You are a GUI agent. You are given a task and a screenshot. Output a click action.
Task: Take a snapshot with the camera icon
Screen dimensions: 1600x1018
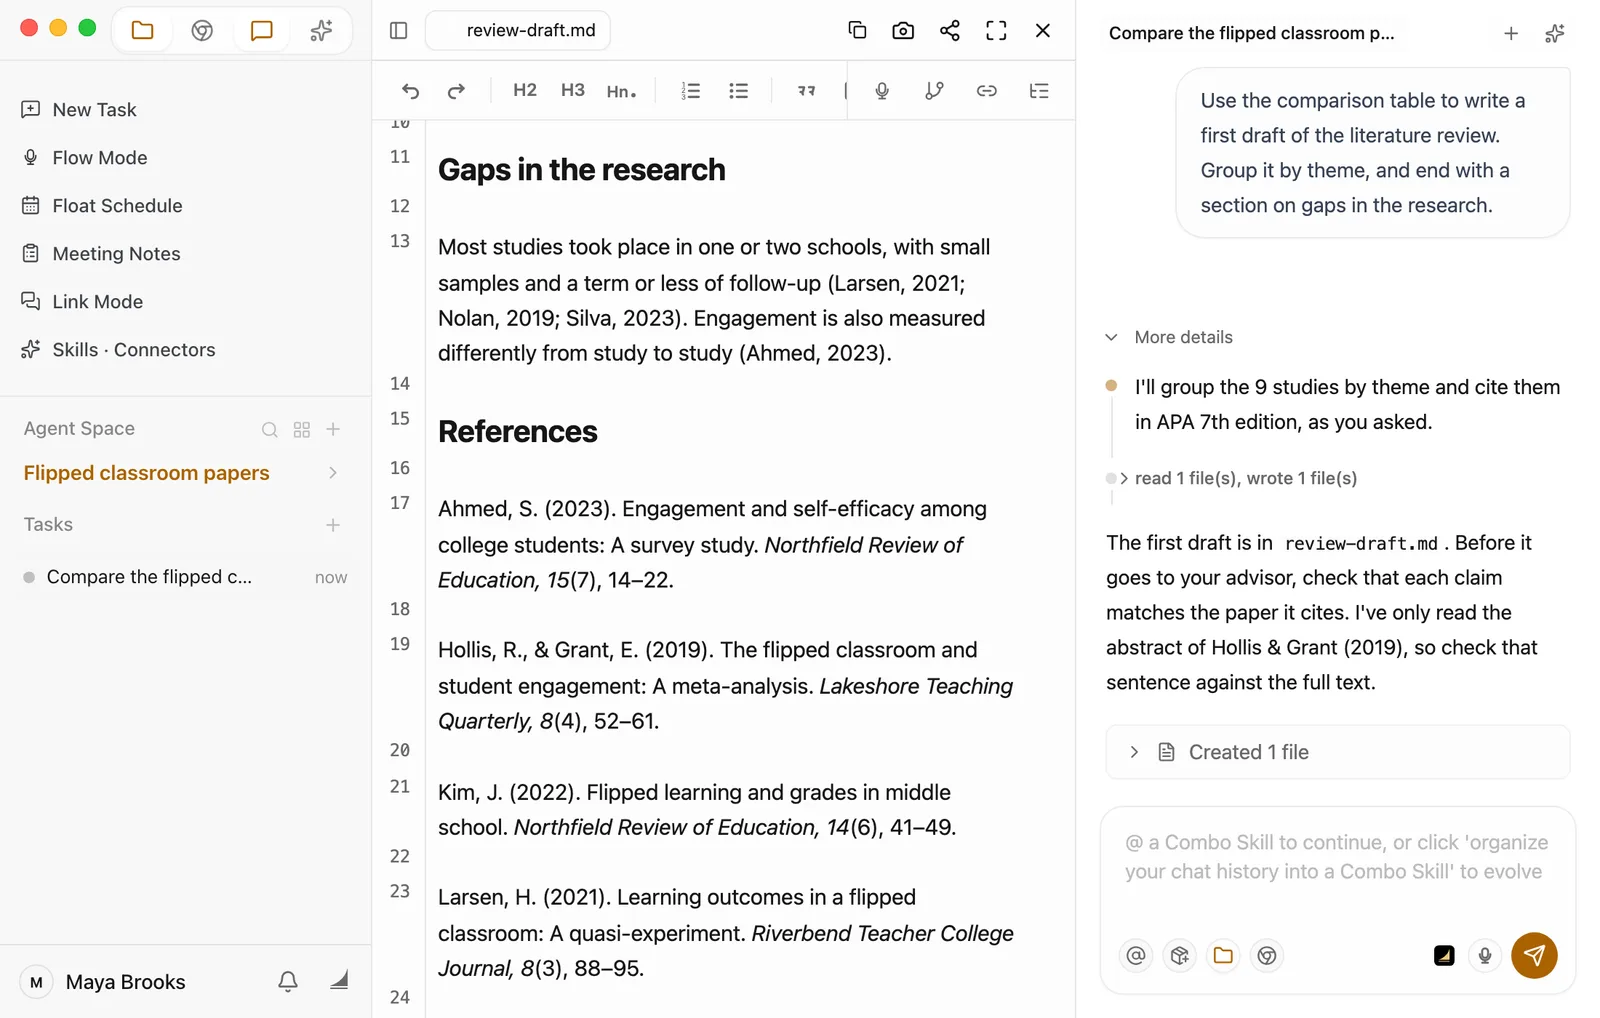point(903,30)
